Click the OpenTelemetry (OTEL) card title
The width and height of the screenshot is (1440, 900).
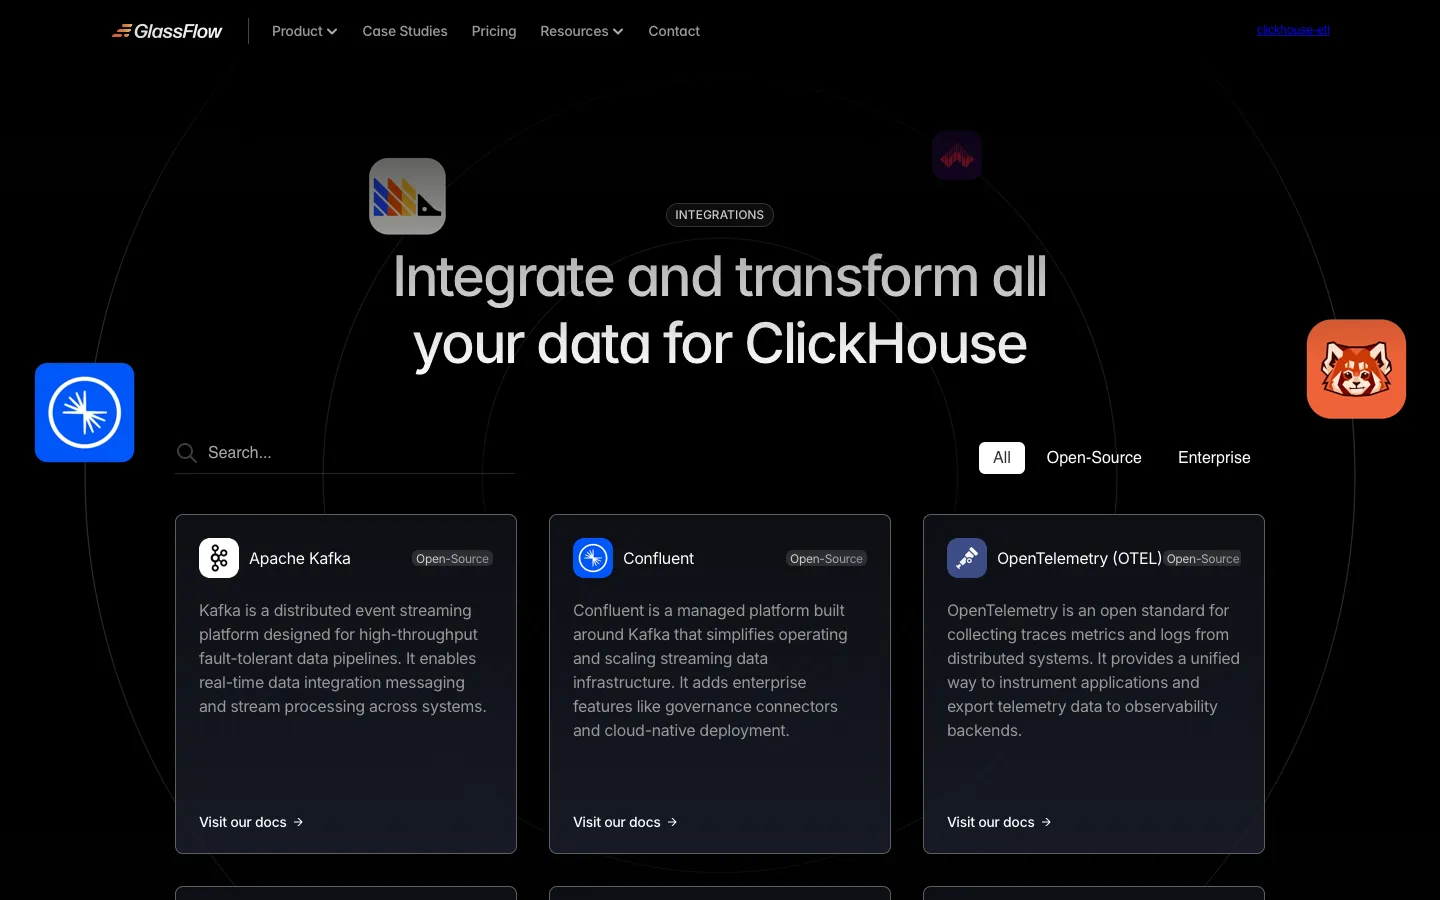pyautogui.click(x=1079, y=558)
